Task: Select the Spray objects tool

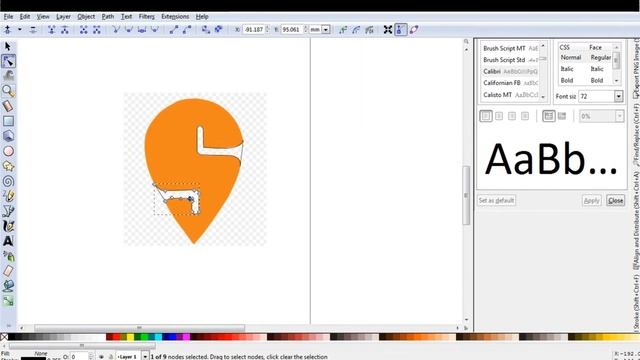Action: (8, 256)
